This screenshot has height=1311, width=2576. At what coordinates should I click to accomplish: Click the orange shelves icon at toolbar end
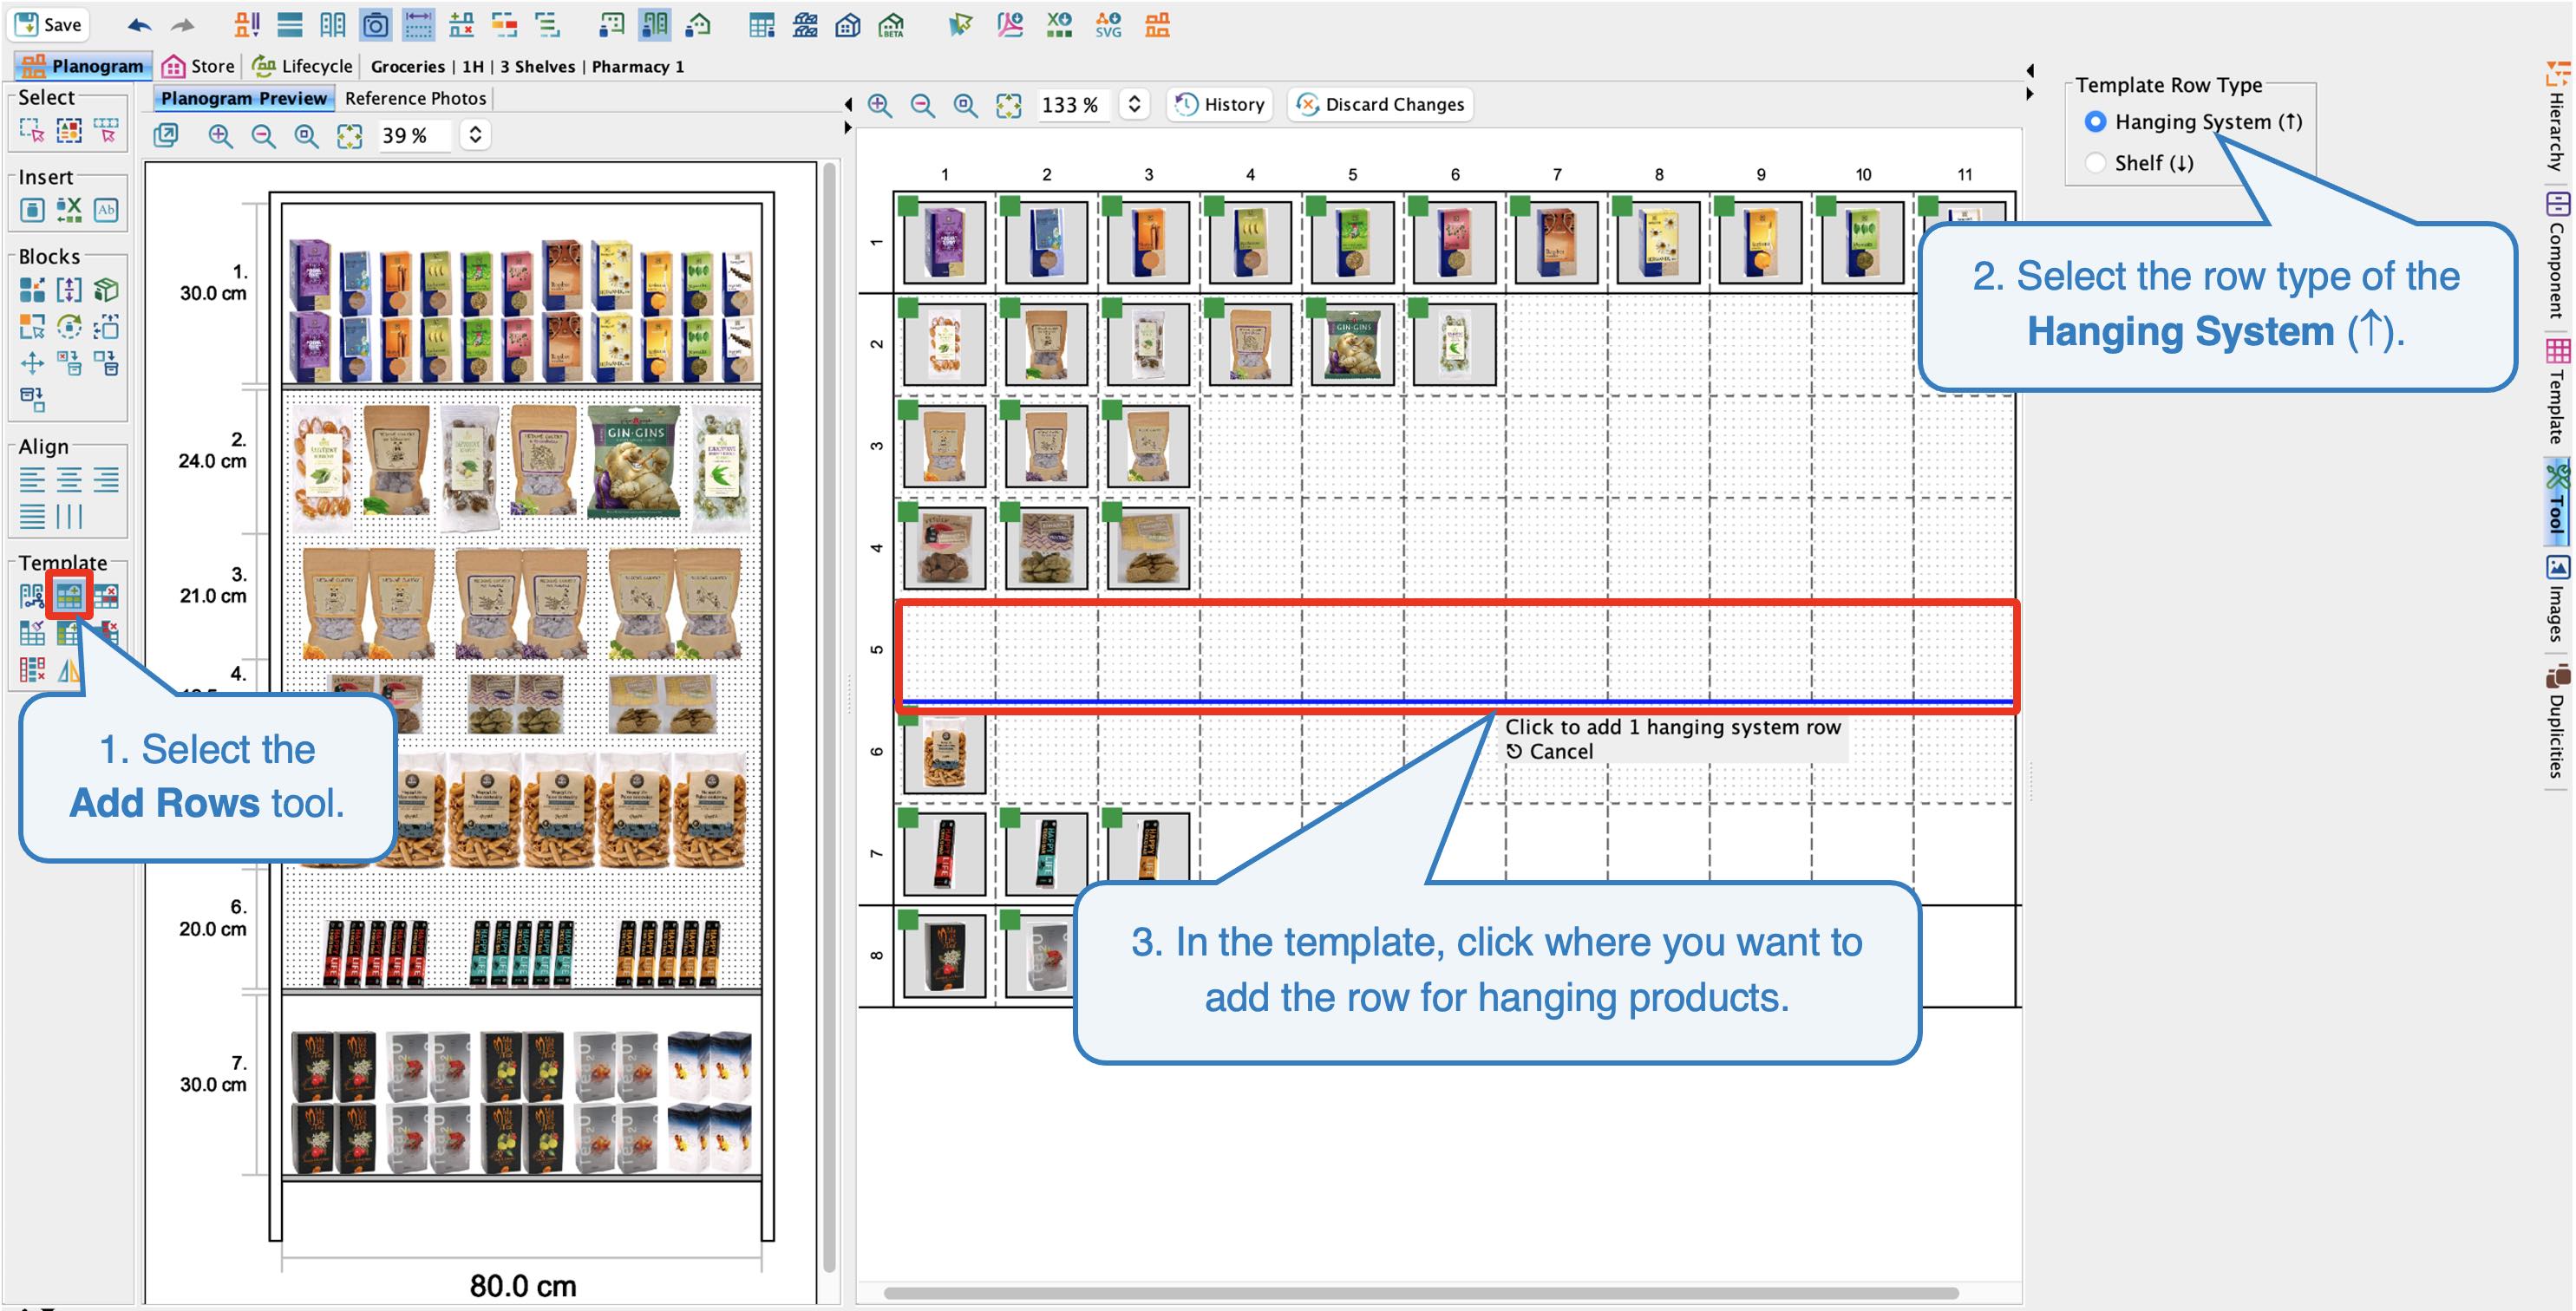click(x=1157, y=25)
